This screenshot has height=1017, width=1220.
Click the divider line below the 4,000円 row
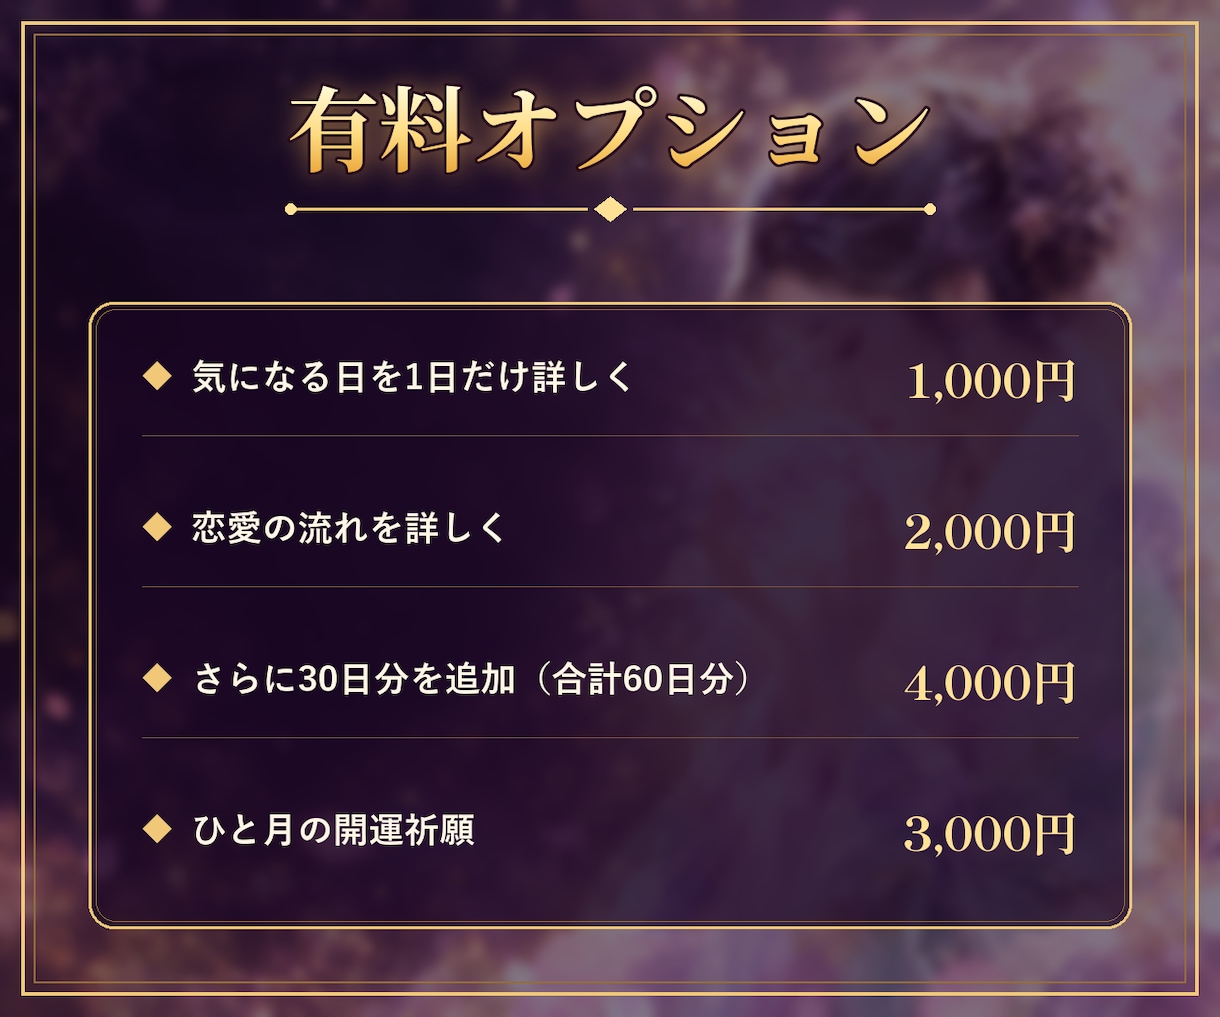click(610, 738)
